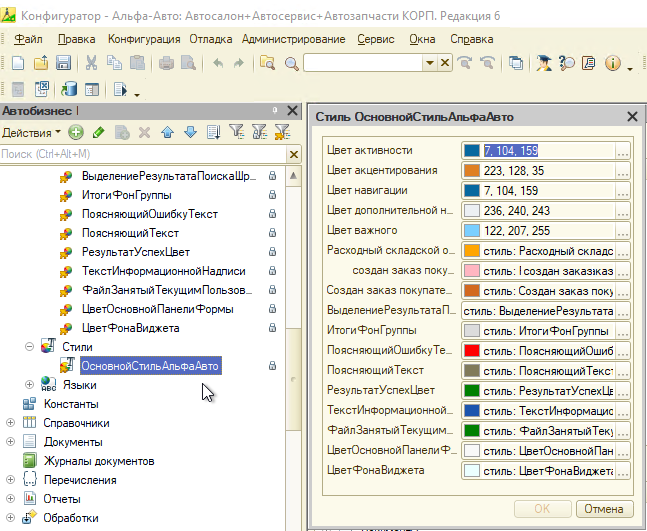This screenshot has width=647, height=531.
Task: Open the Действия dropdown menu
Action: (31, 133)
